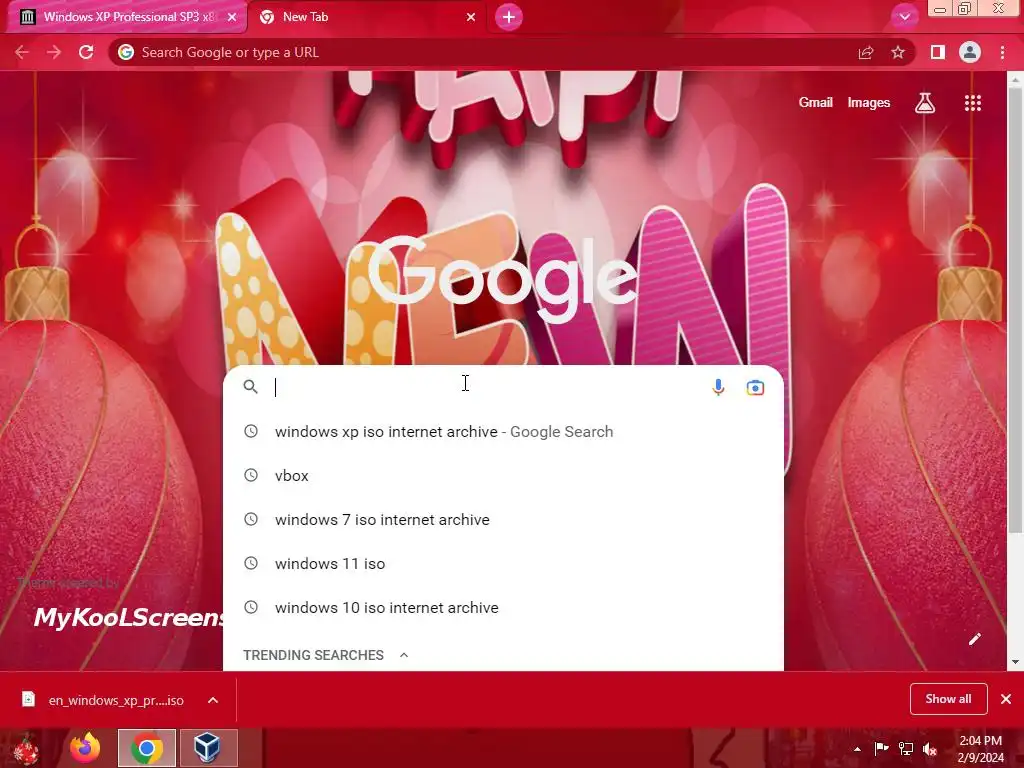Viewport: 1024px width, 768px height.
Task: Open the Action Center flag icon
Action: tap(881, 749)
